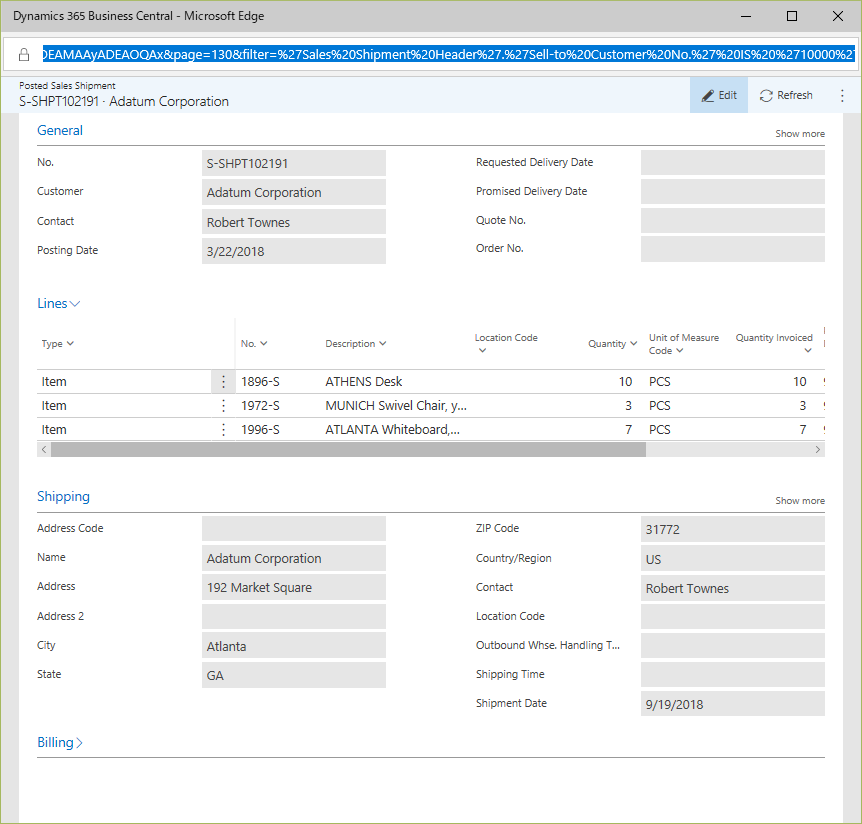Click the State field GA

(294, 675)
